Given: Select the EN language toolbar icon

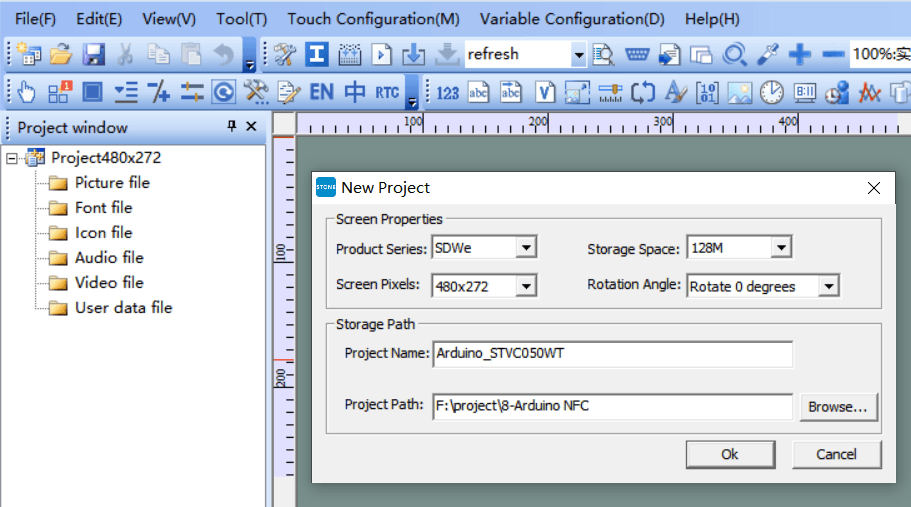Looking at the screenshot, I should (x=321, y=92).
